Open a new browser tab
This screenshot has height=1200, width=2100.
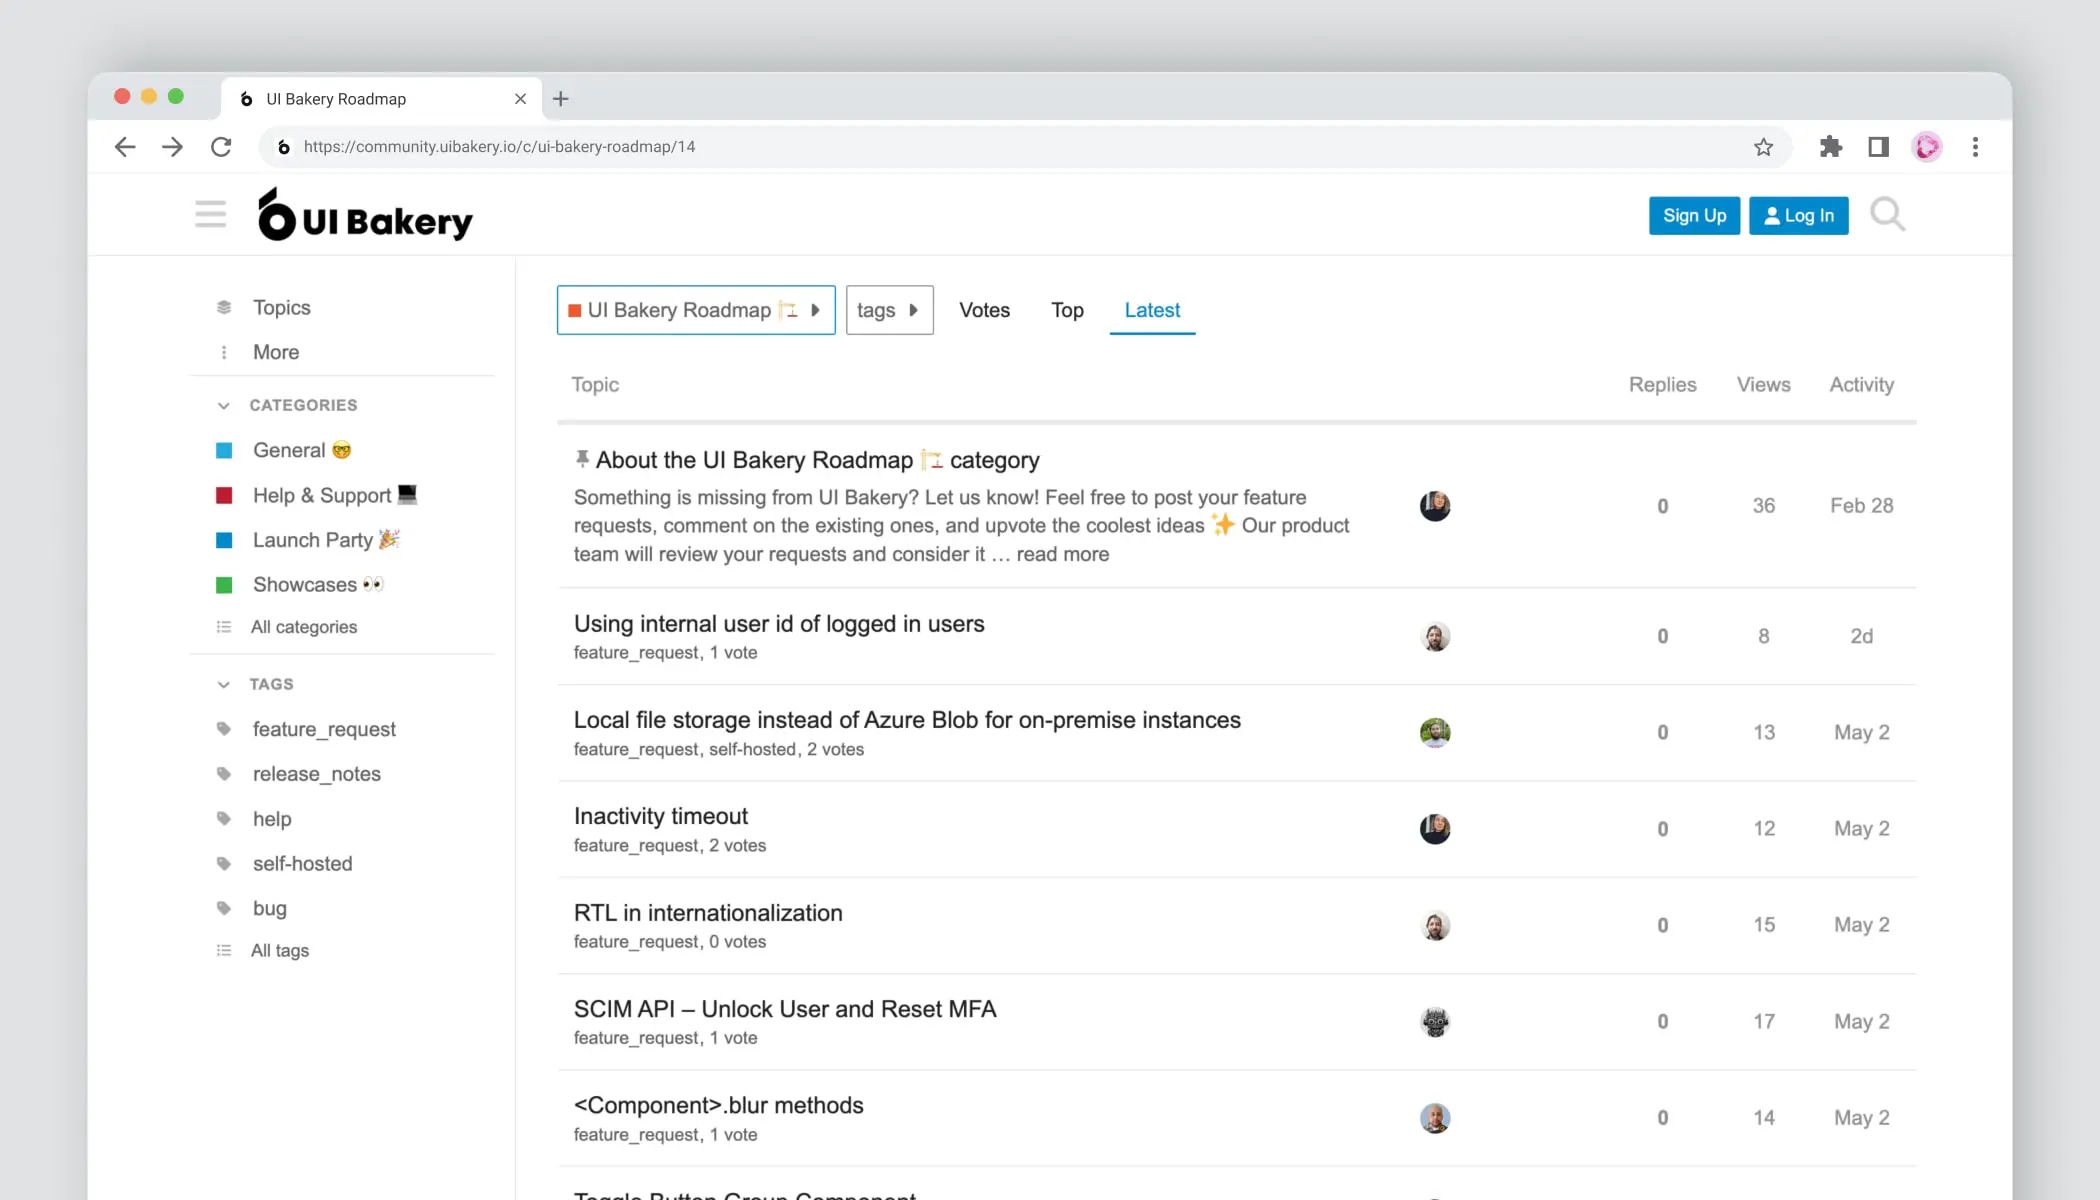[x=560, y=98]
